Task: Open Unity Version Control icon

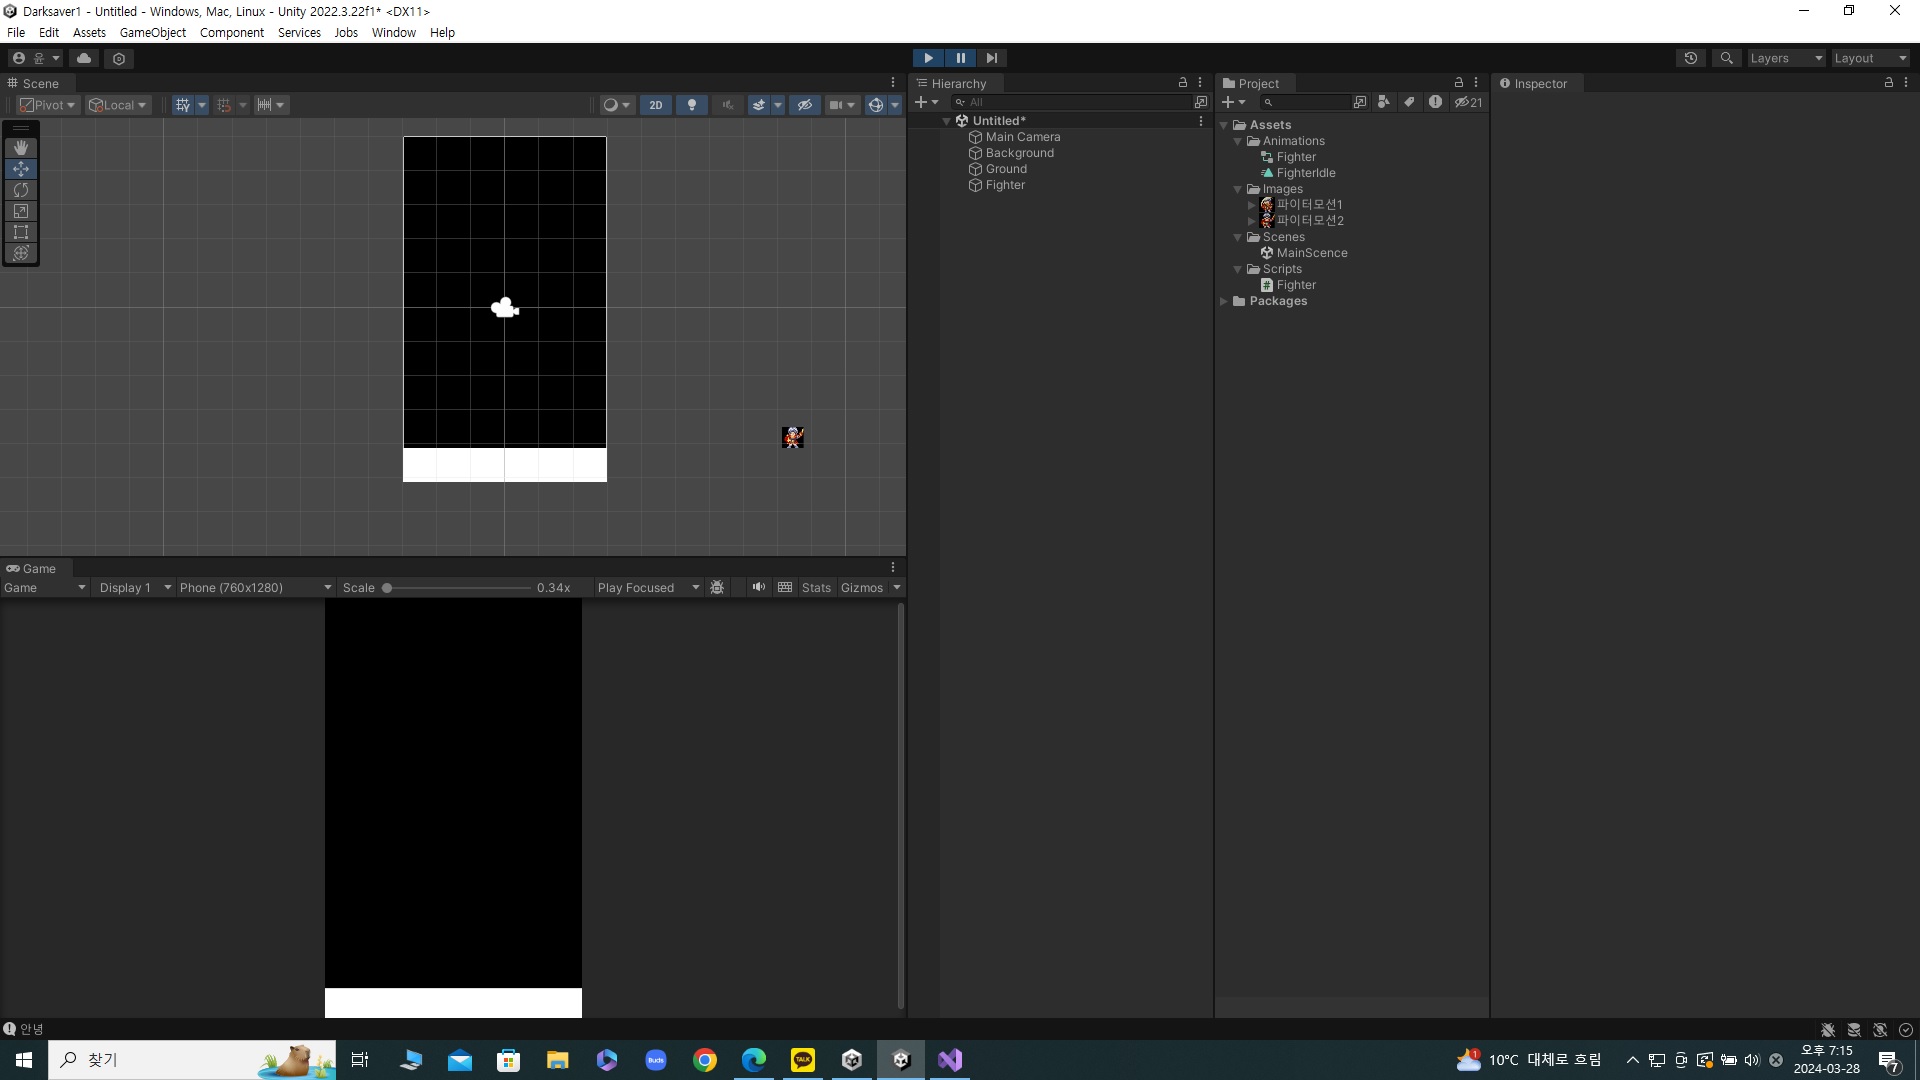Action: [x=119, y=59]
